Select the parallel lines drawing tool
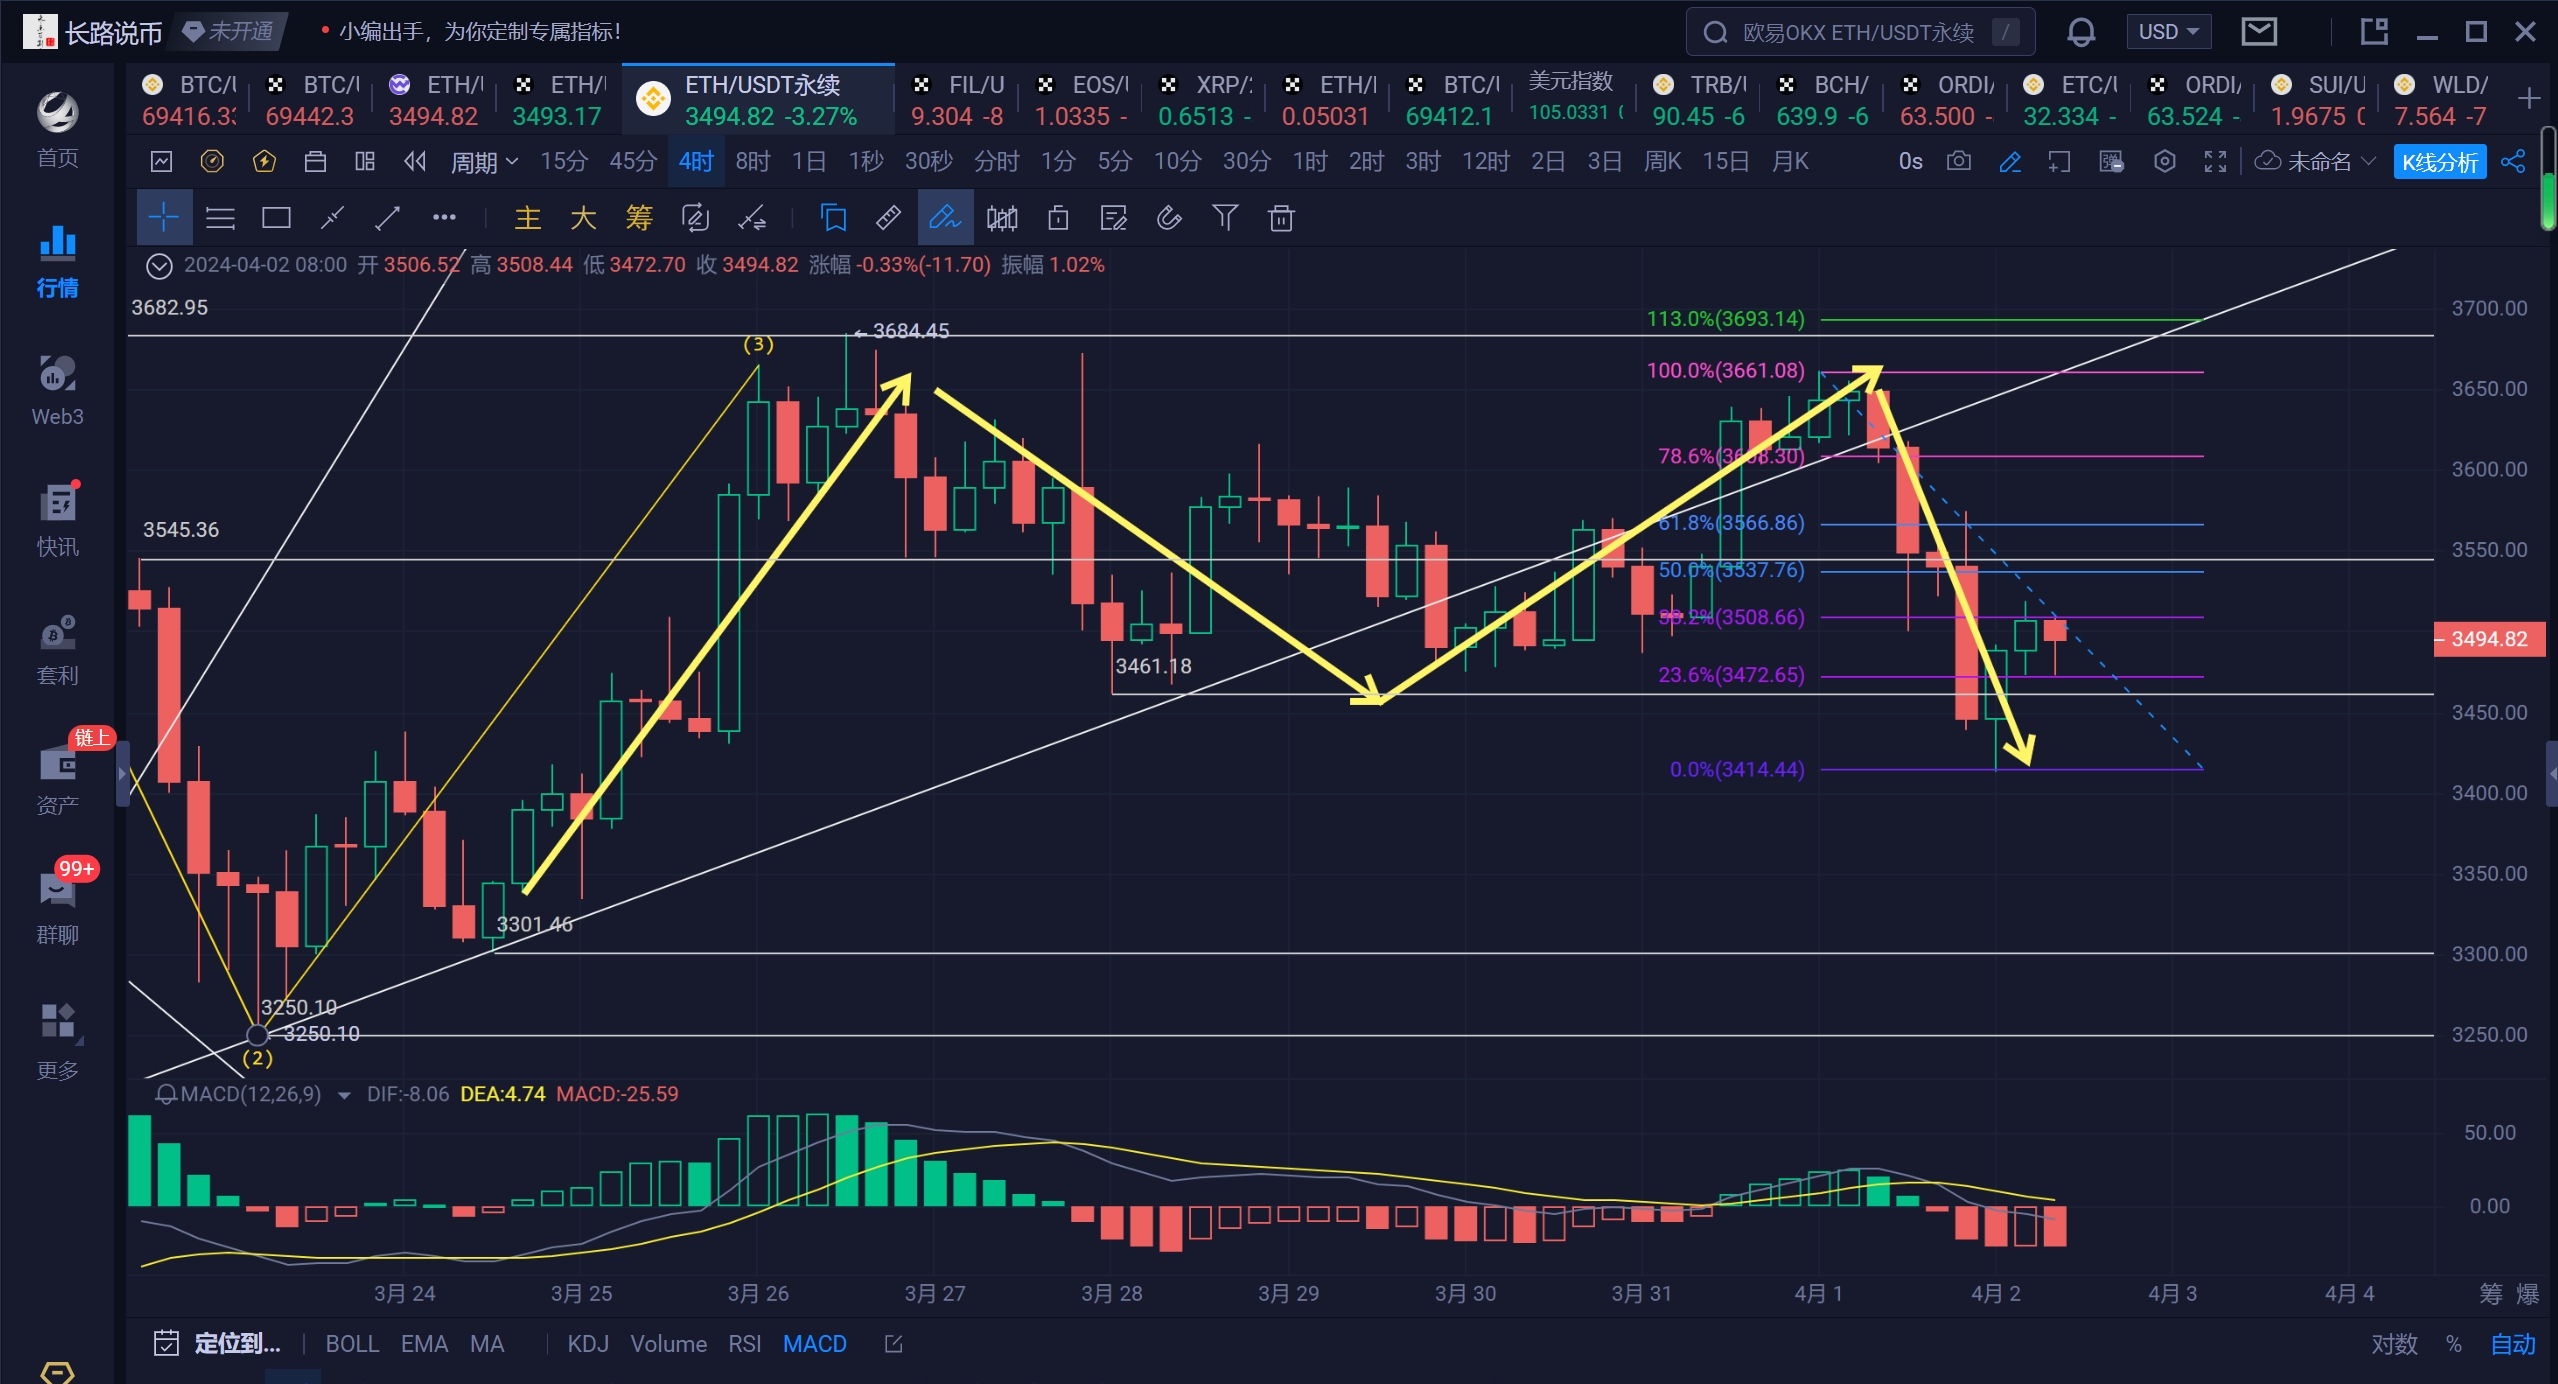This screenshot has width=2558, height=1384. click(220, 217)
